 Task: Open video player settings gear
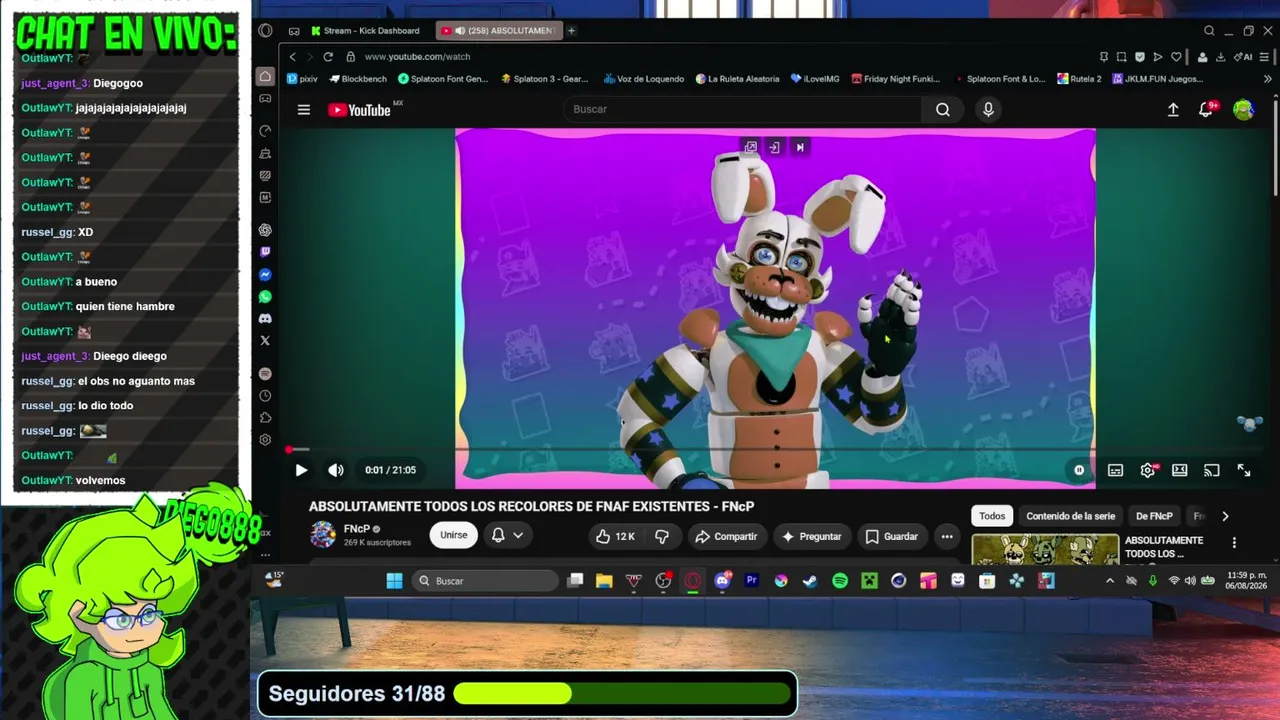tap(1148, 470)
